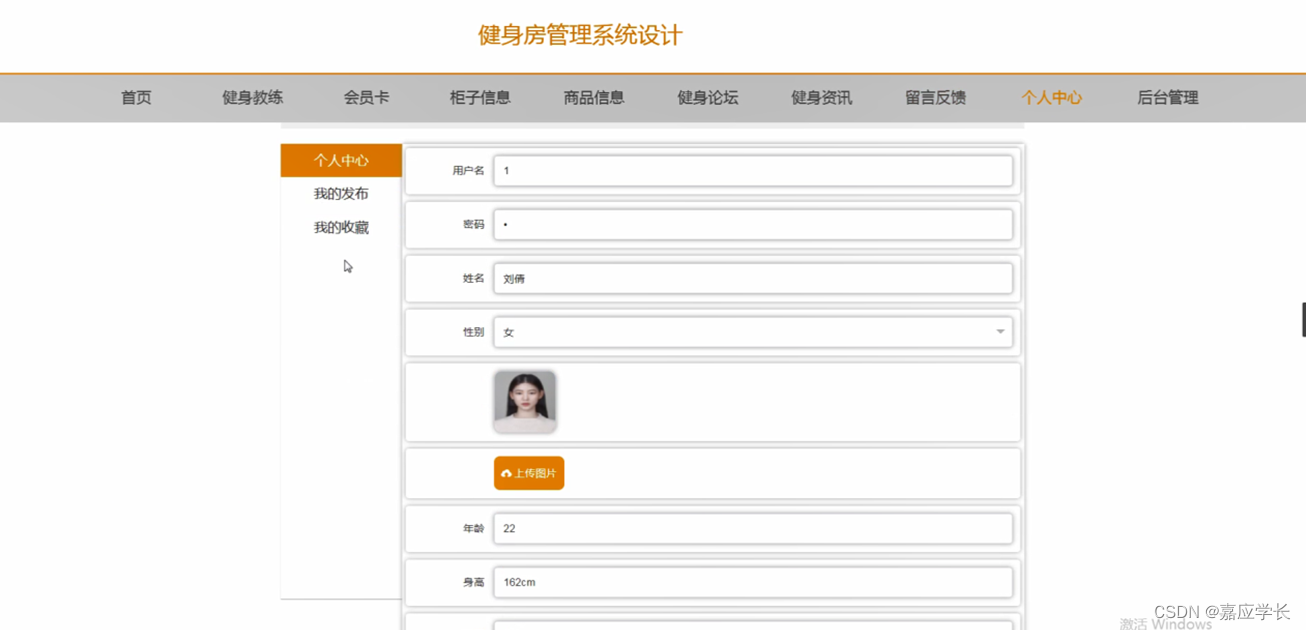
Task: Click the 身高 field showing 162cm
Action: (753, 582)
